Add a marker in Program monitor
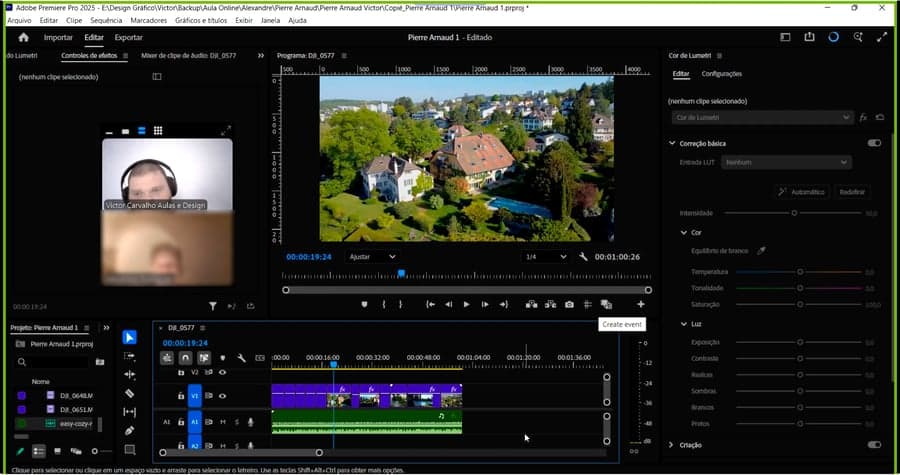The height and width of the screenshot is (475, 900). coord(364,305)
